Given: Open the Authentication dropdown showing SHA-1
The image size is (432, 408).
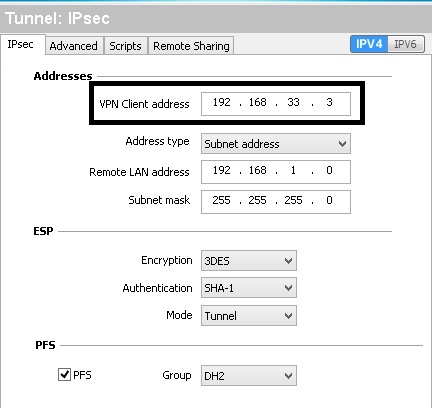Looking at the screenshot, I should (249, 288).
